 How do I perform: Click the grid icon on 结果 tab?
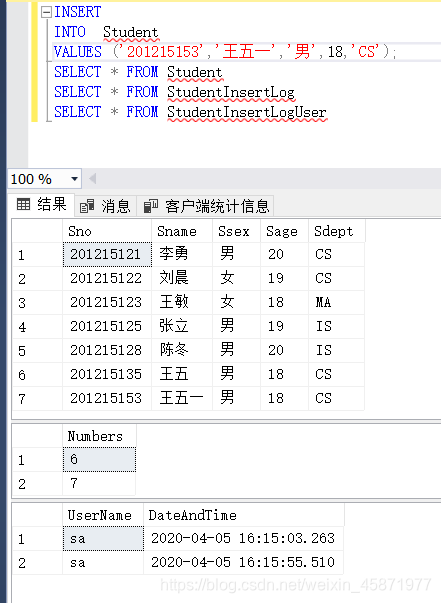point(23,205)
